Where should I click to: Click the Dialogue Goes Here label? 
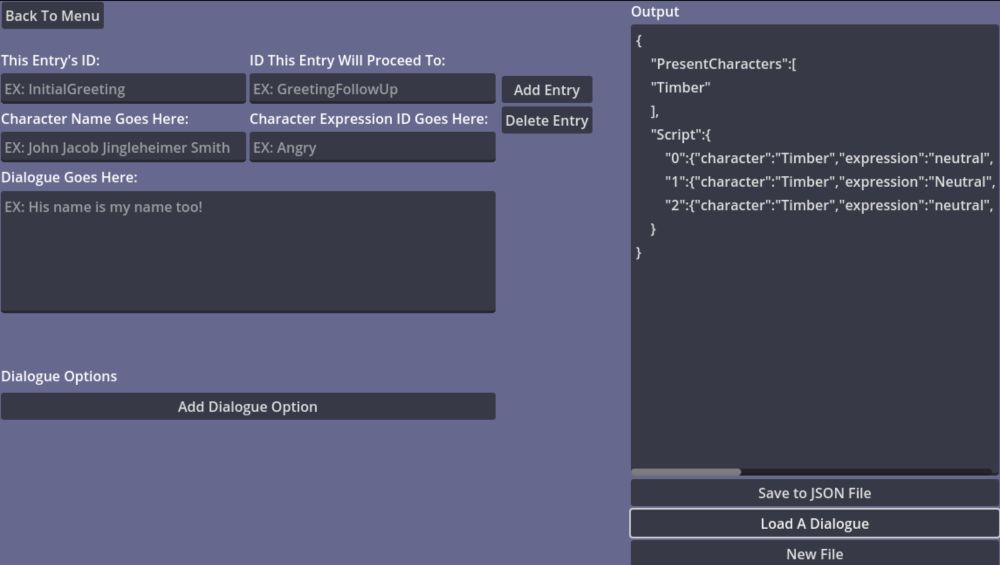[x=69, y=177]
